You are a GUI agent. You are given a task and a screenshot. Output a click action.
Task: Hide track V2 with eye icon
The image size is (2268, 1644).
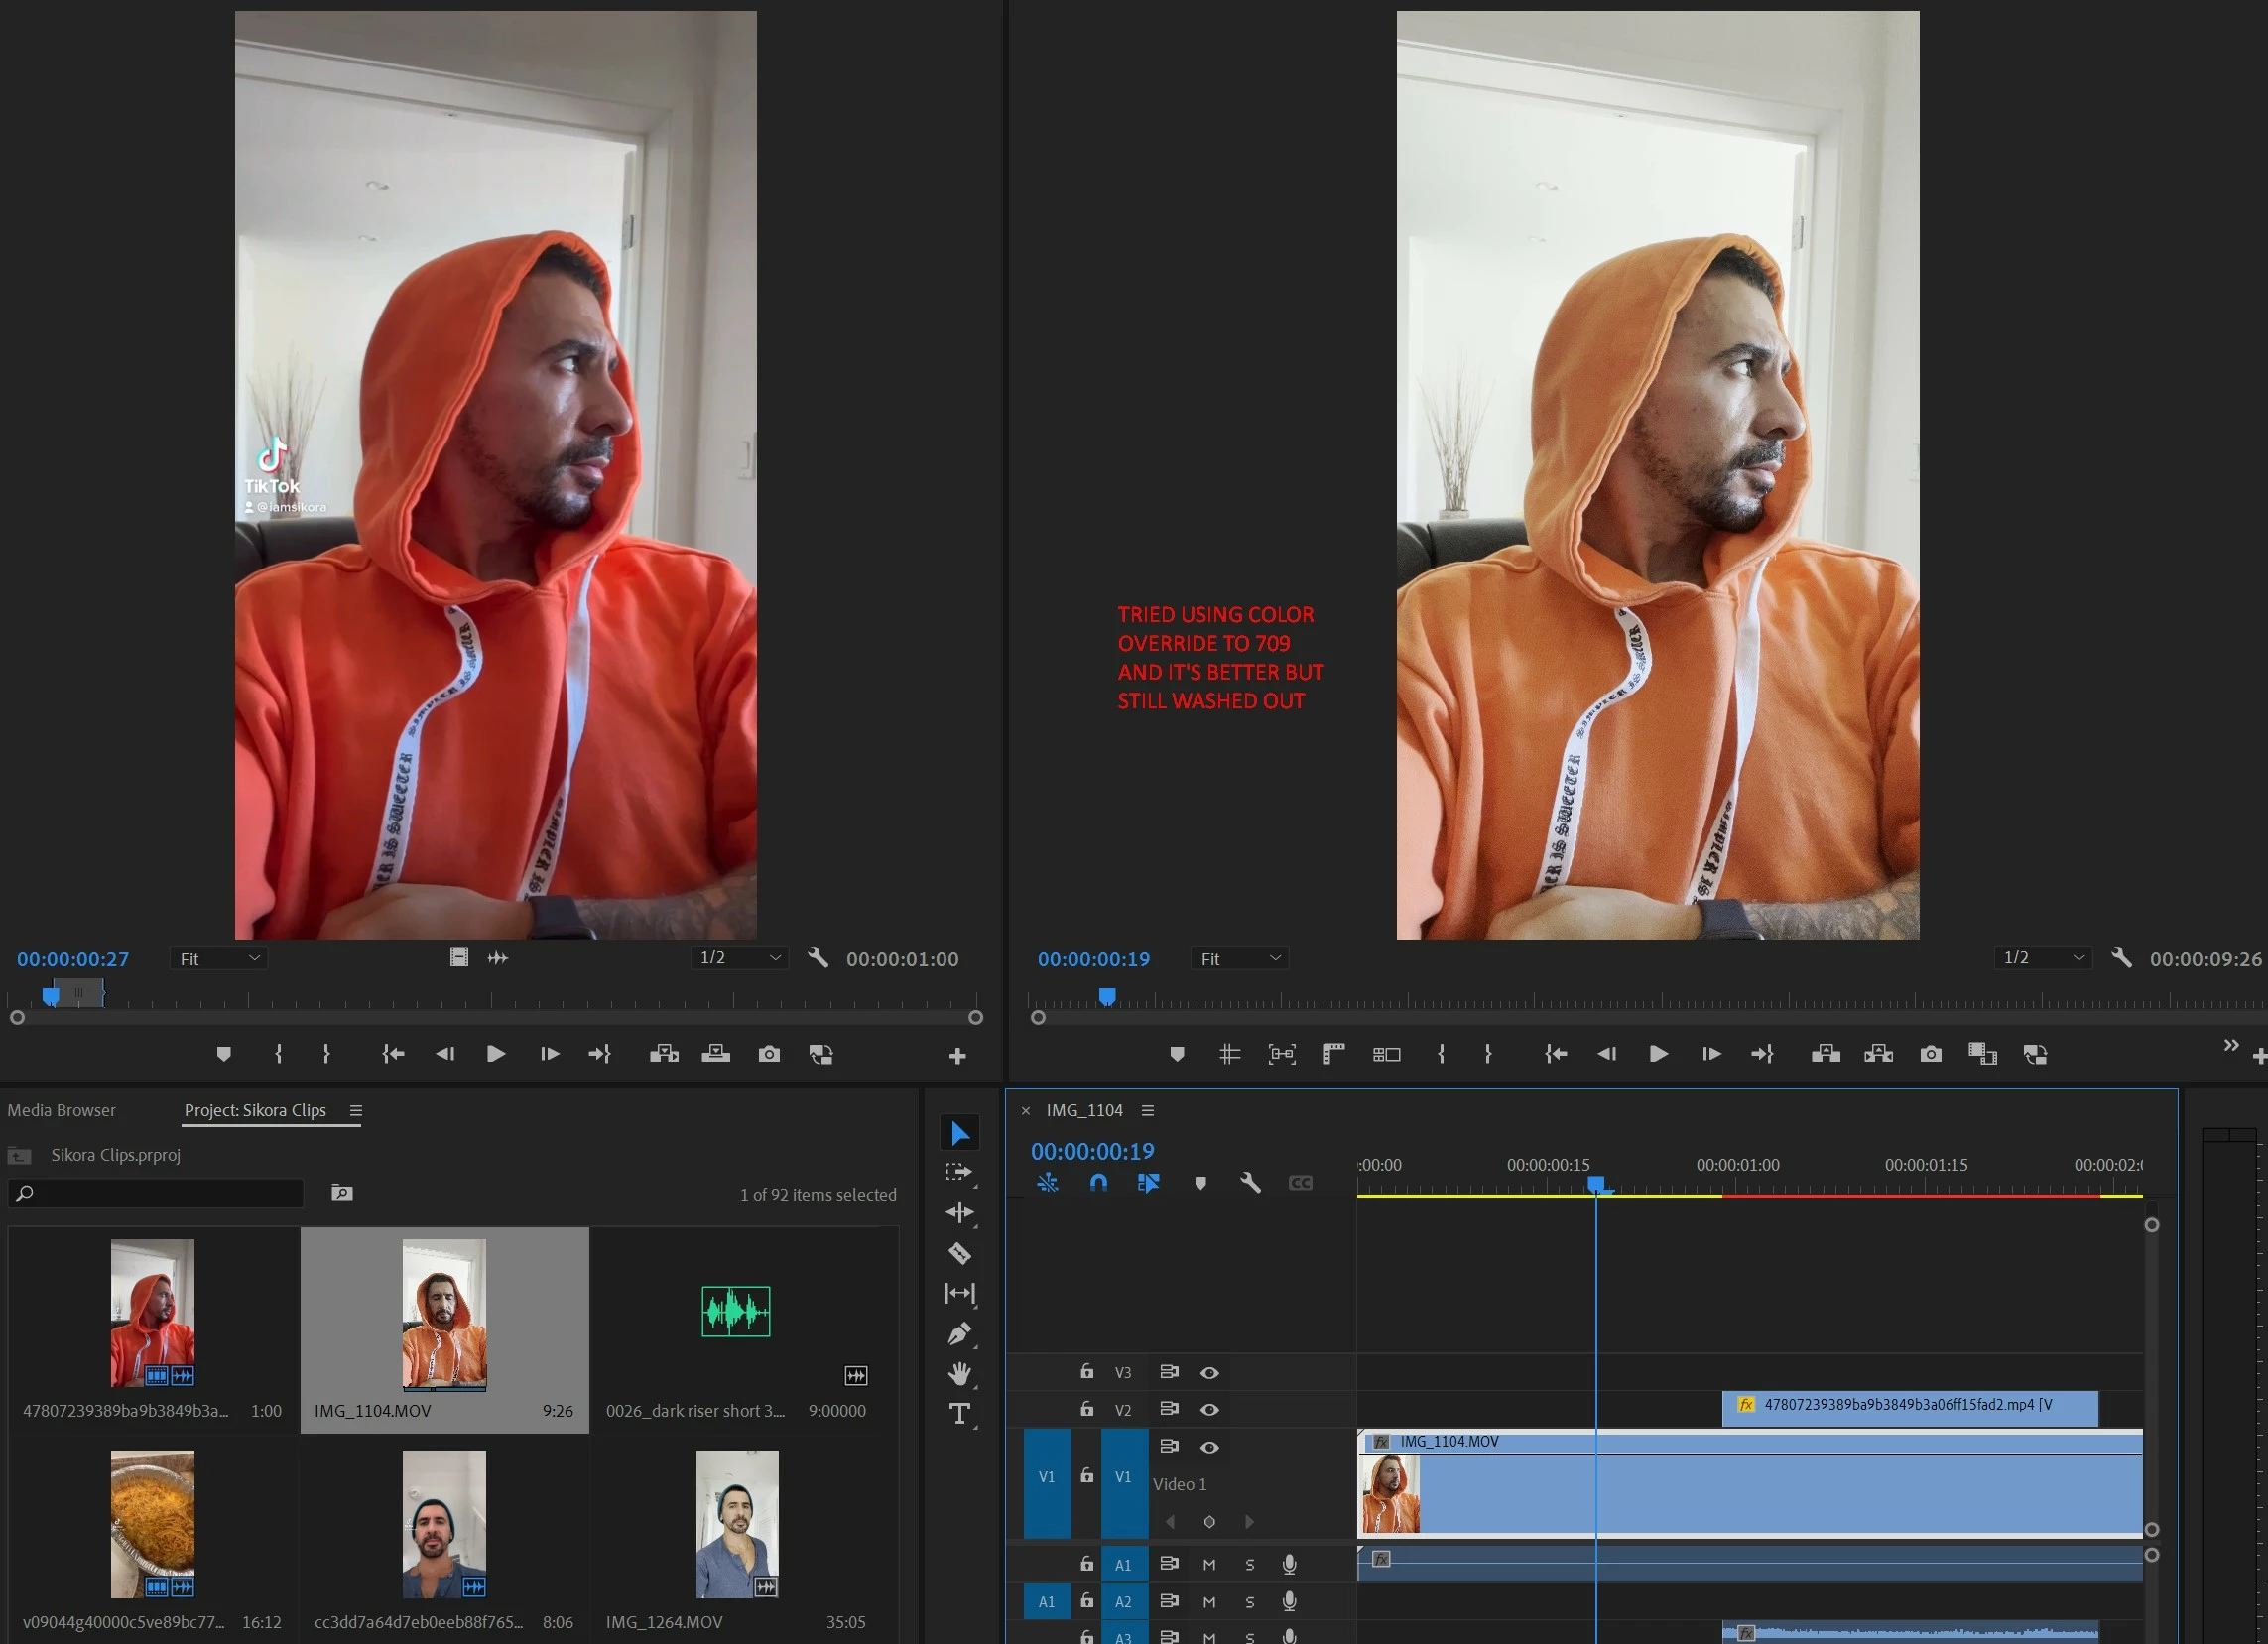[x=1209, y=1409]
